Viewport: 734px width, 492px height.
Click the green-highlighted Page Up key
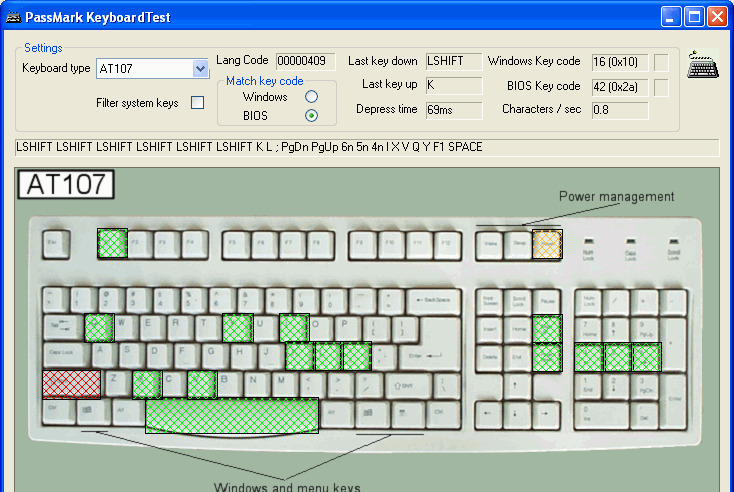pyautogui.click(x=547, y=329)
